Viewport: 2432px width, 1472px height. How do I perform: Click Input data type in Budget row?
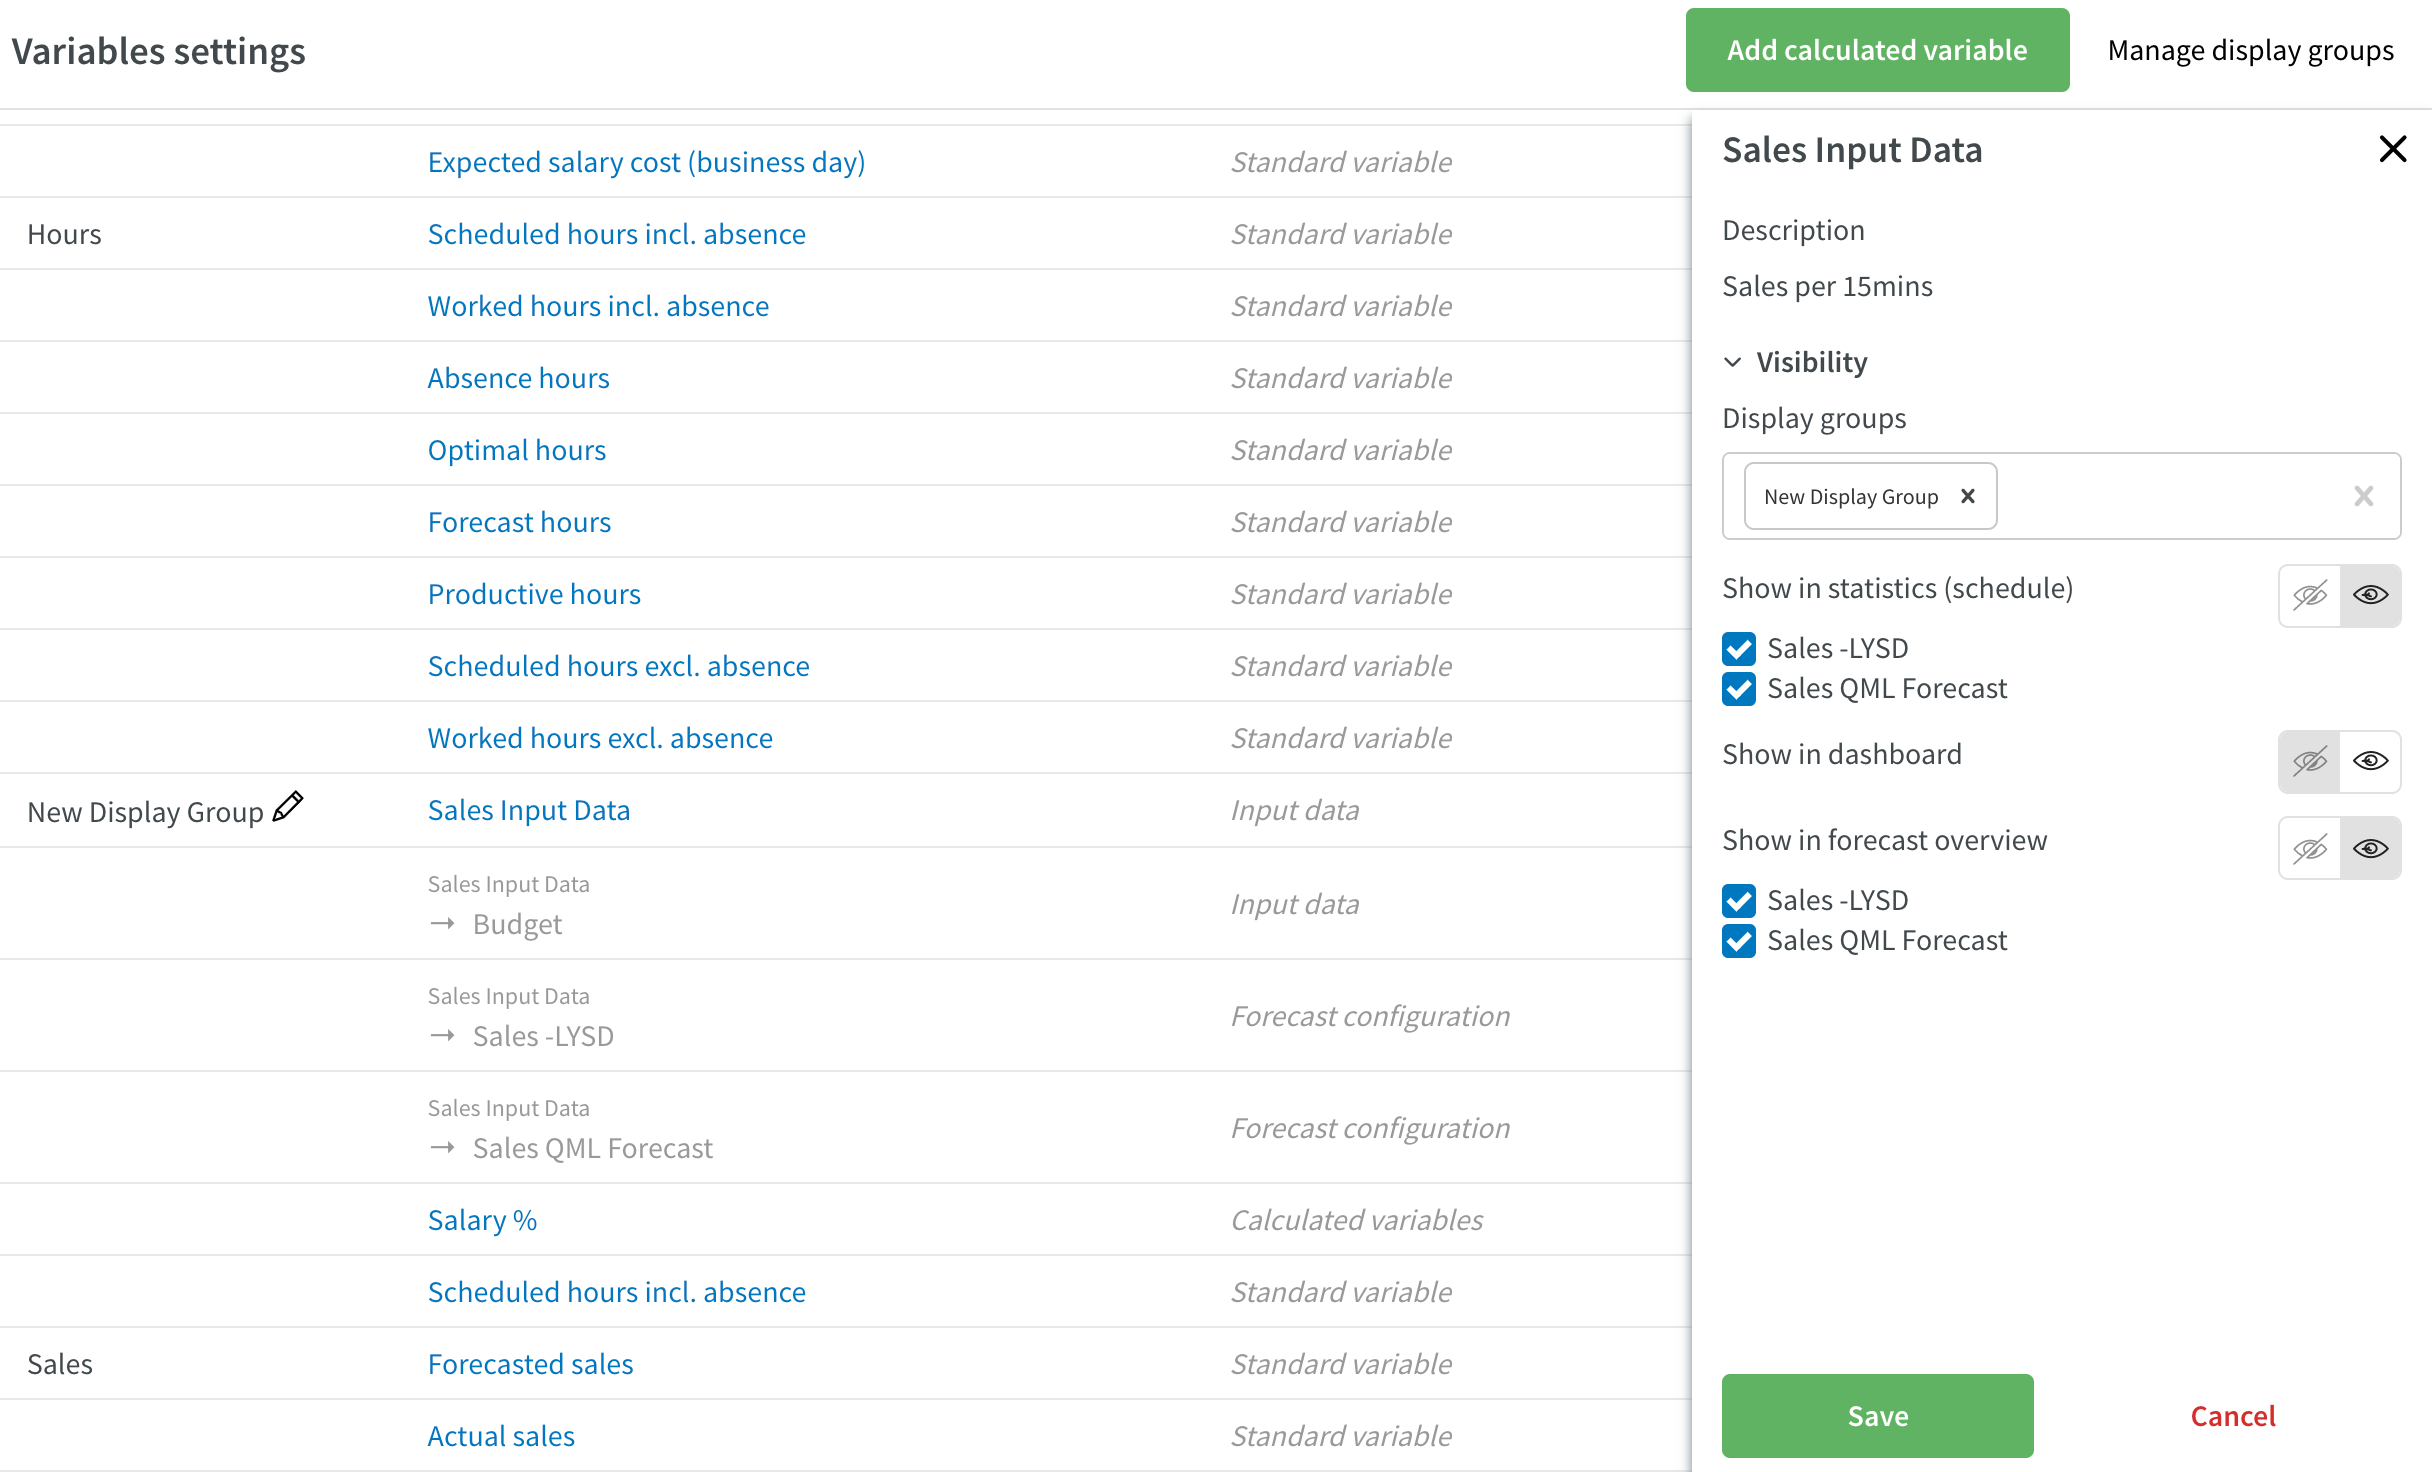(1295, 904)
